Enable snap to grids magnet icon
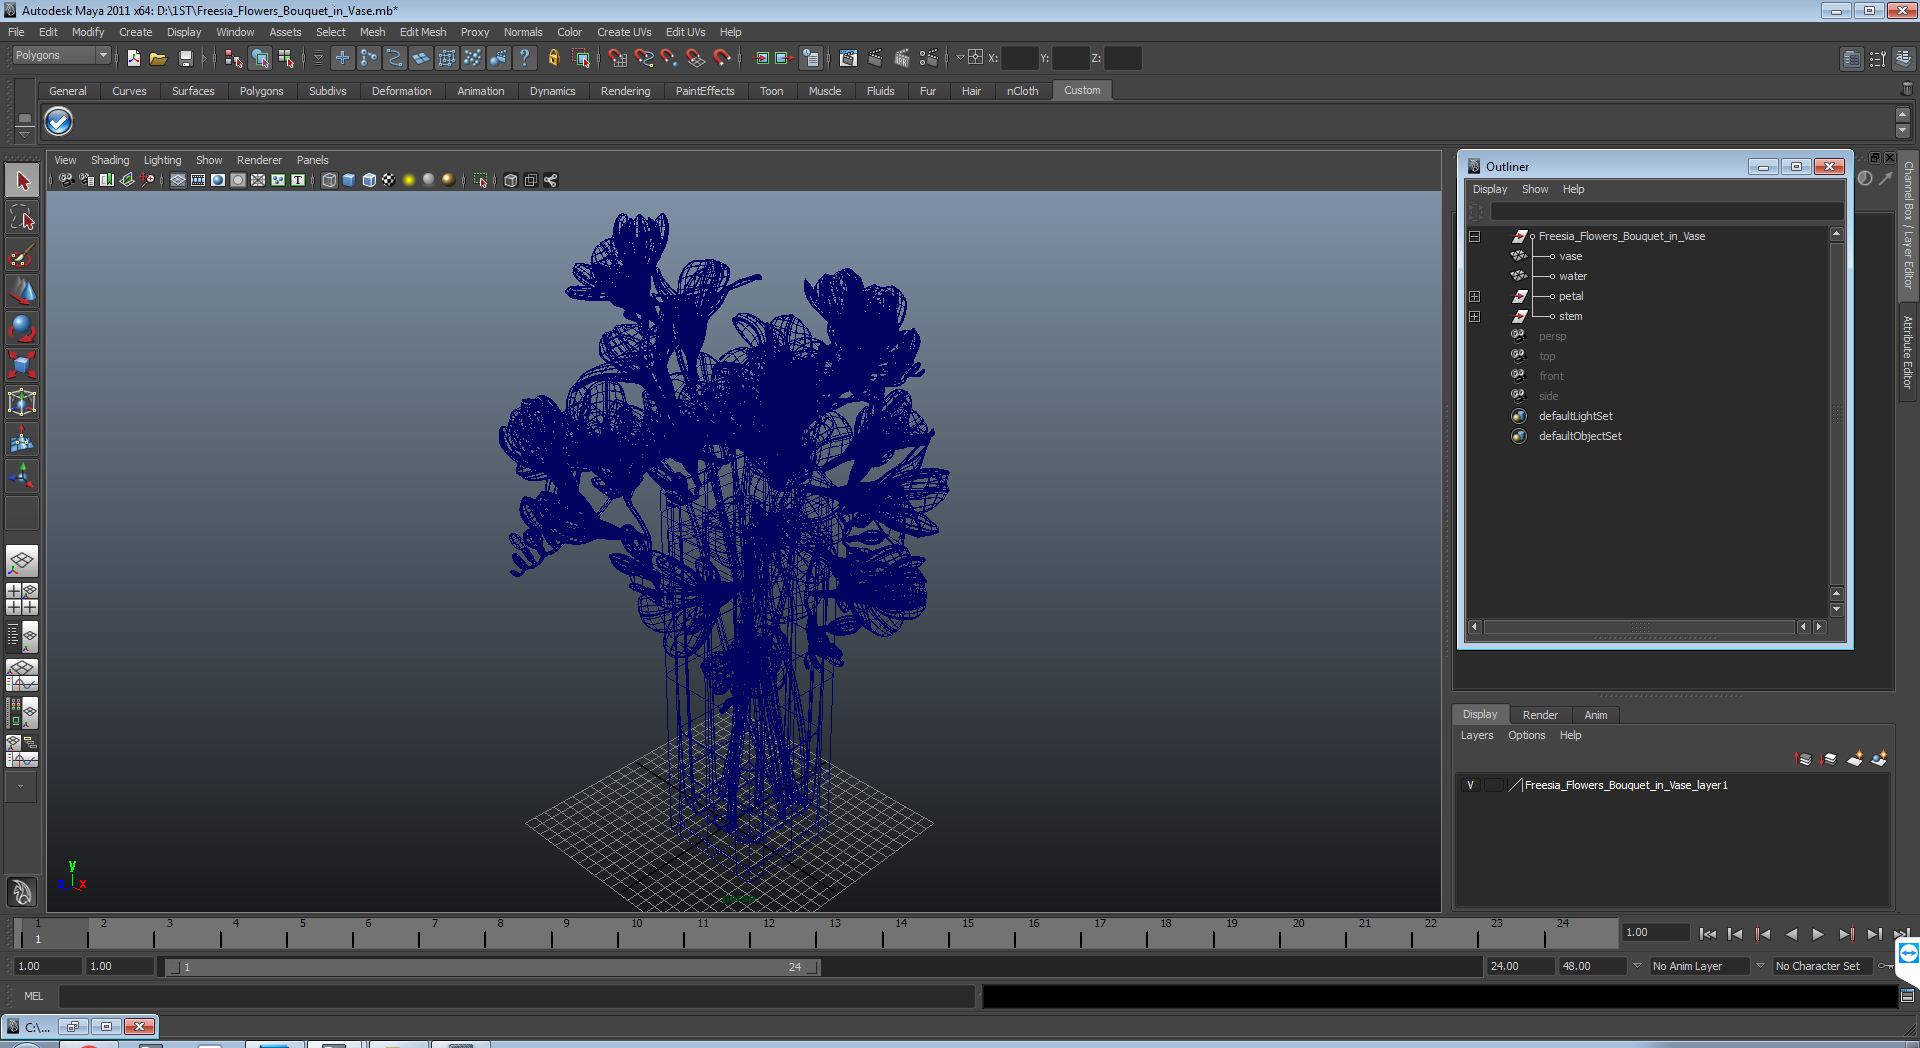1920x1048 pixels. [x=618, y=58]
